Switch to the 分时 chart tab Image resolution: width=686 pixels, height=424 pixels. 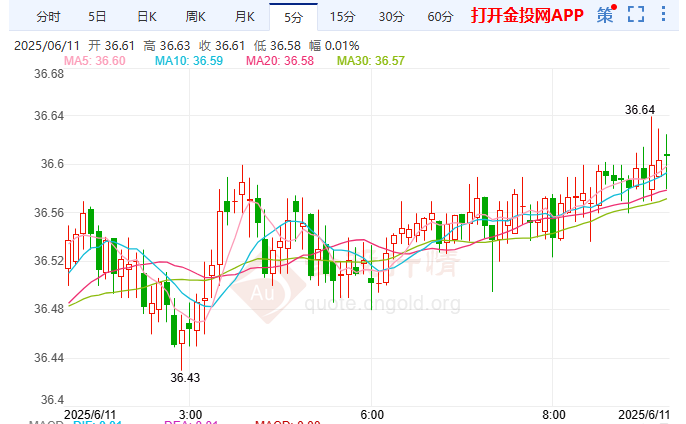(x=48, y=17)
